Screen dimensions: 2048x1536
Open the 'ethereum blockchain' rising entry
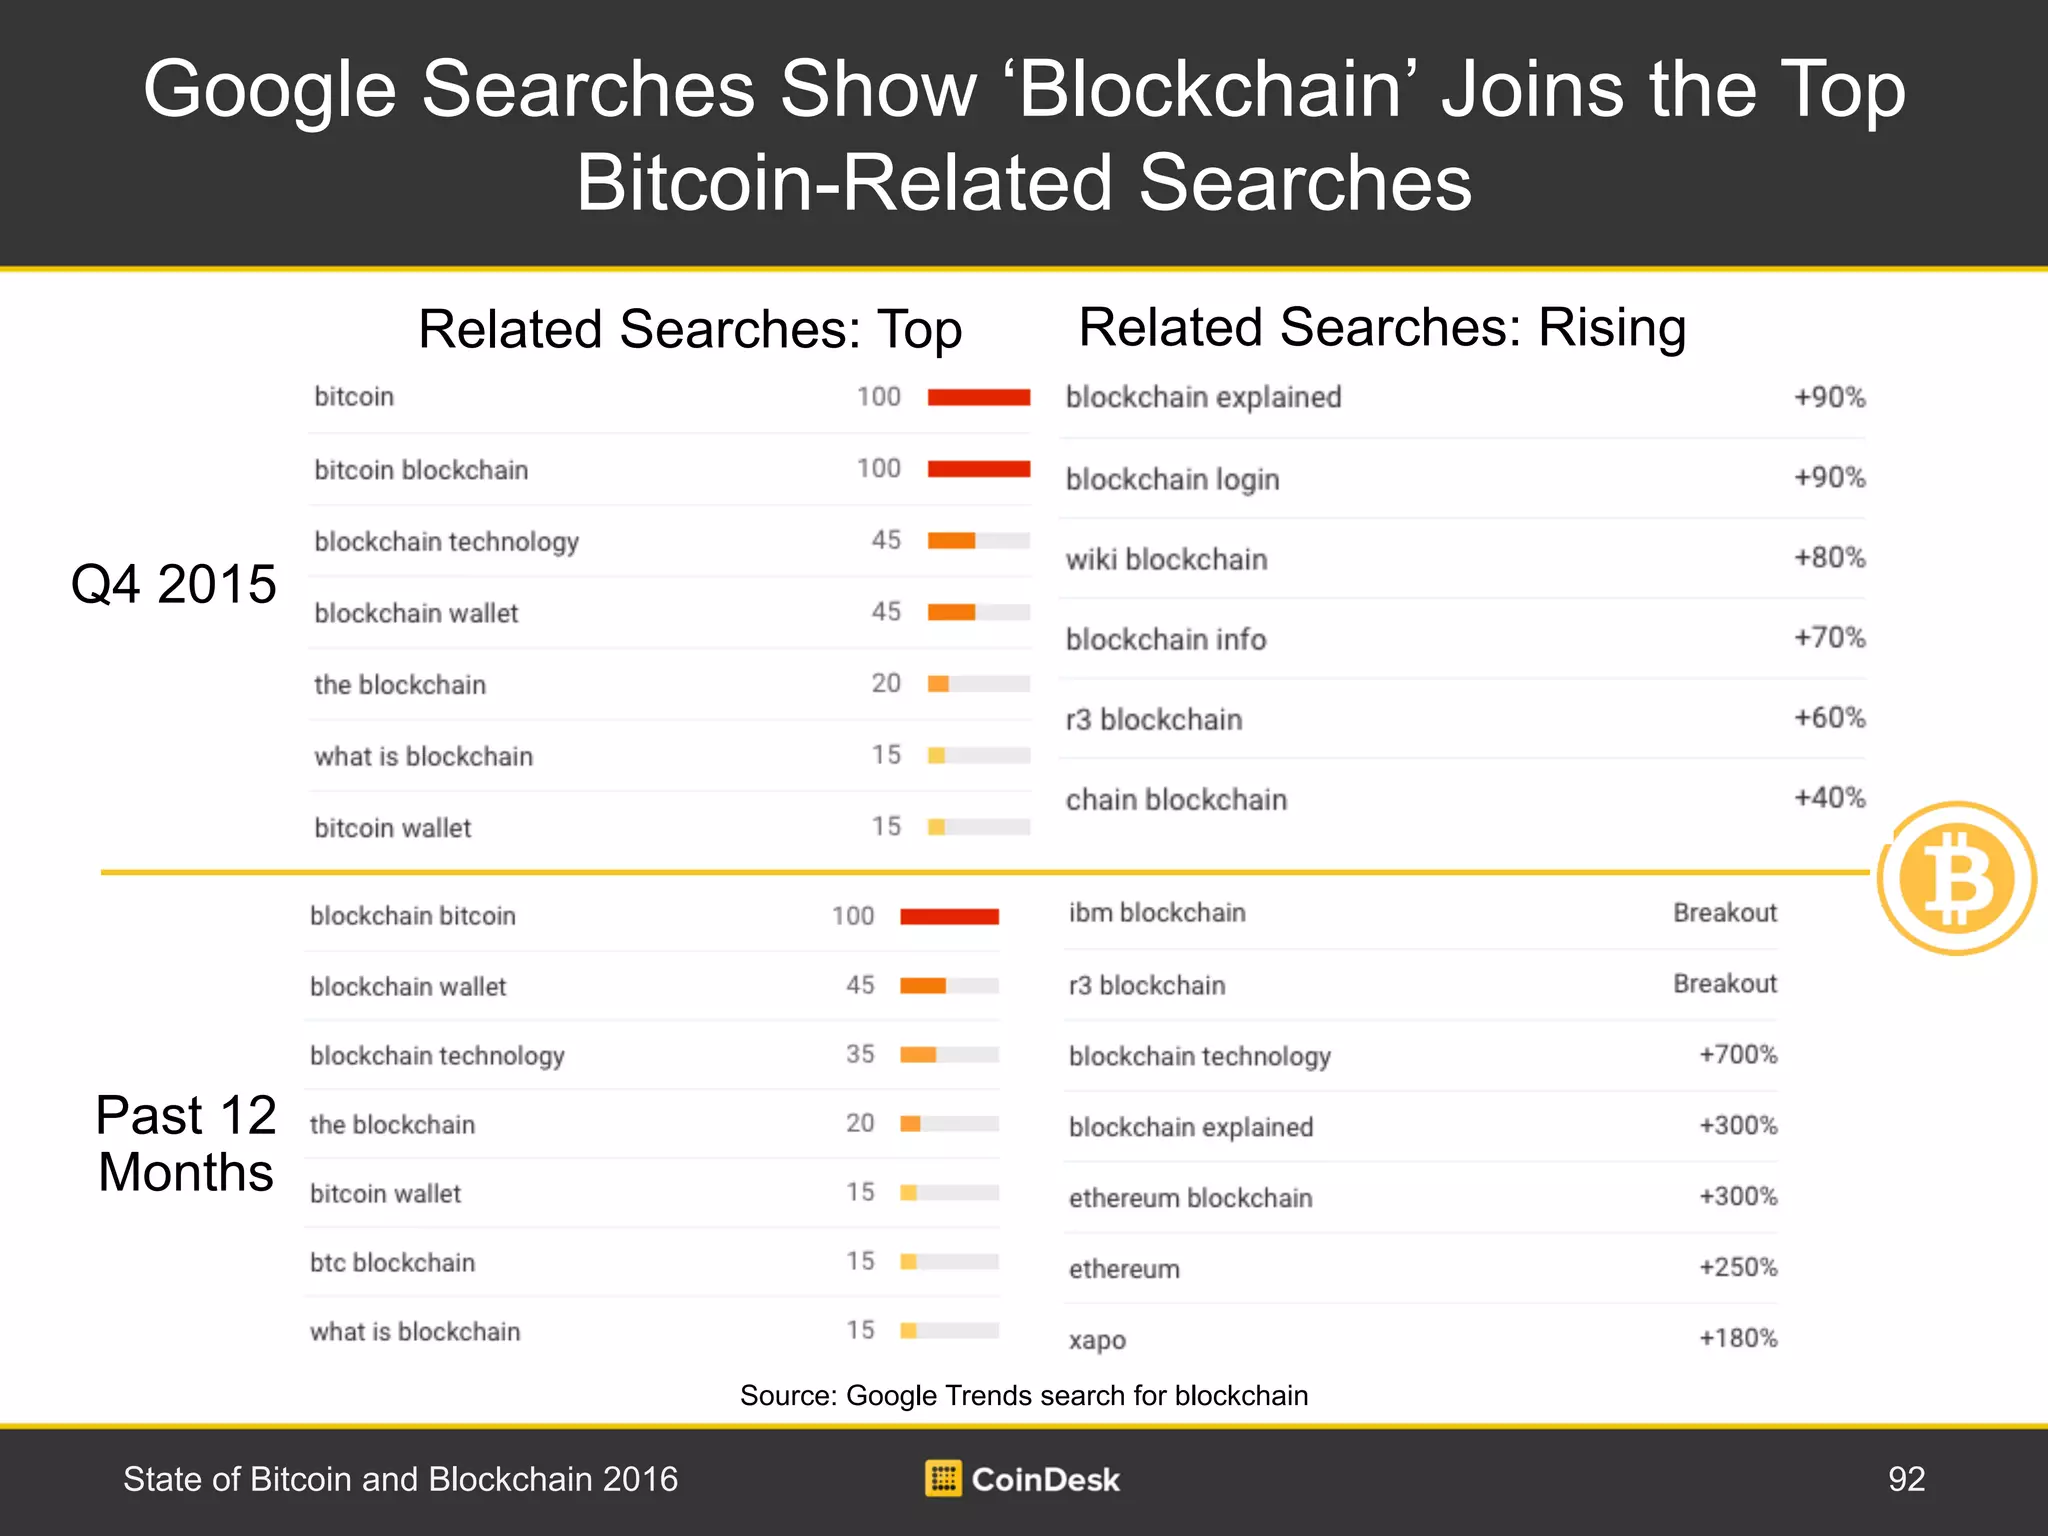point(1422,1197)
